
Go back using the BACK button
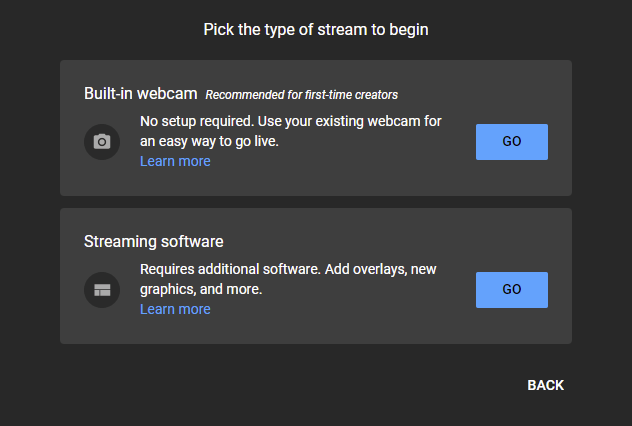(x=545, y=385)
